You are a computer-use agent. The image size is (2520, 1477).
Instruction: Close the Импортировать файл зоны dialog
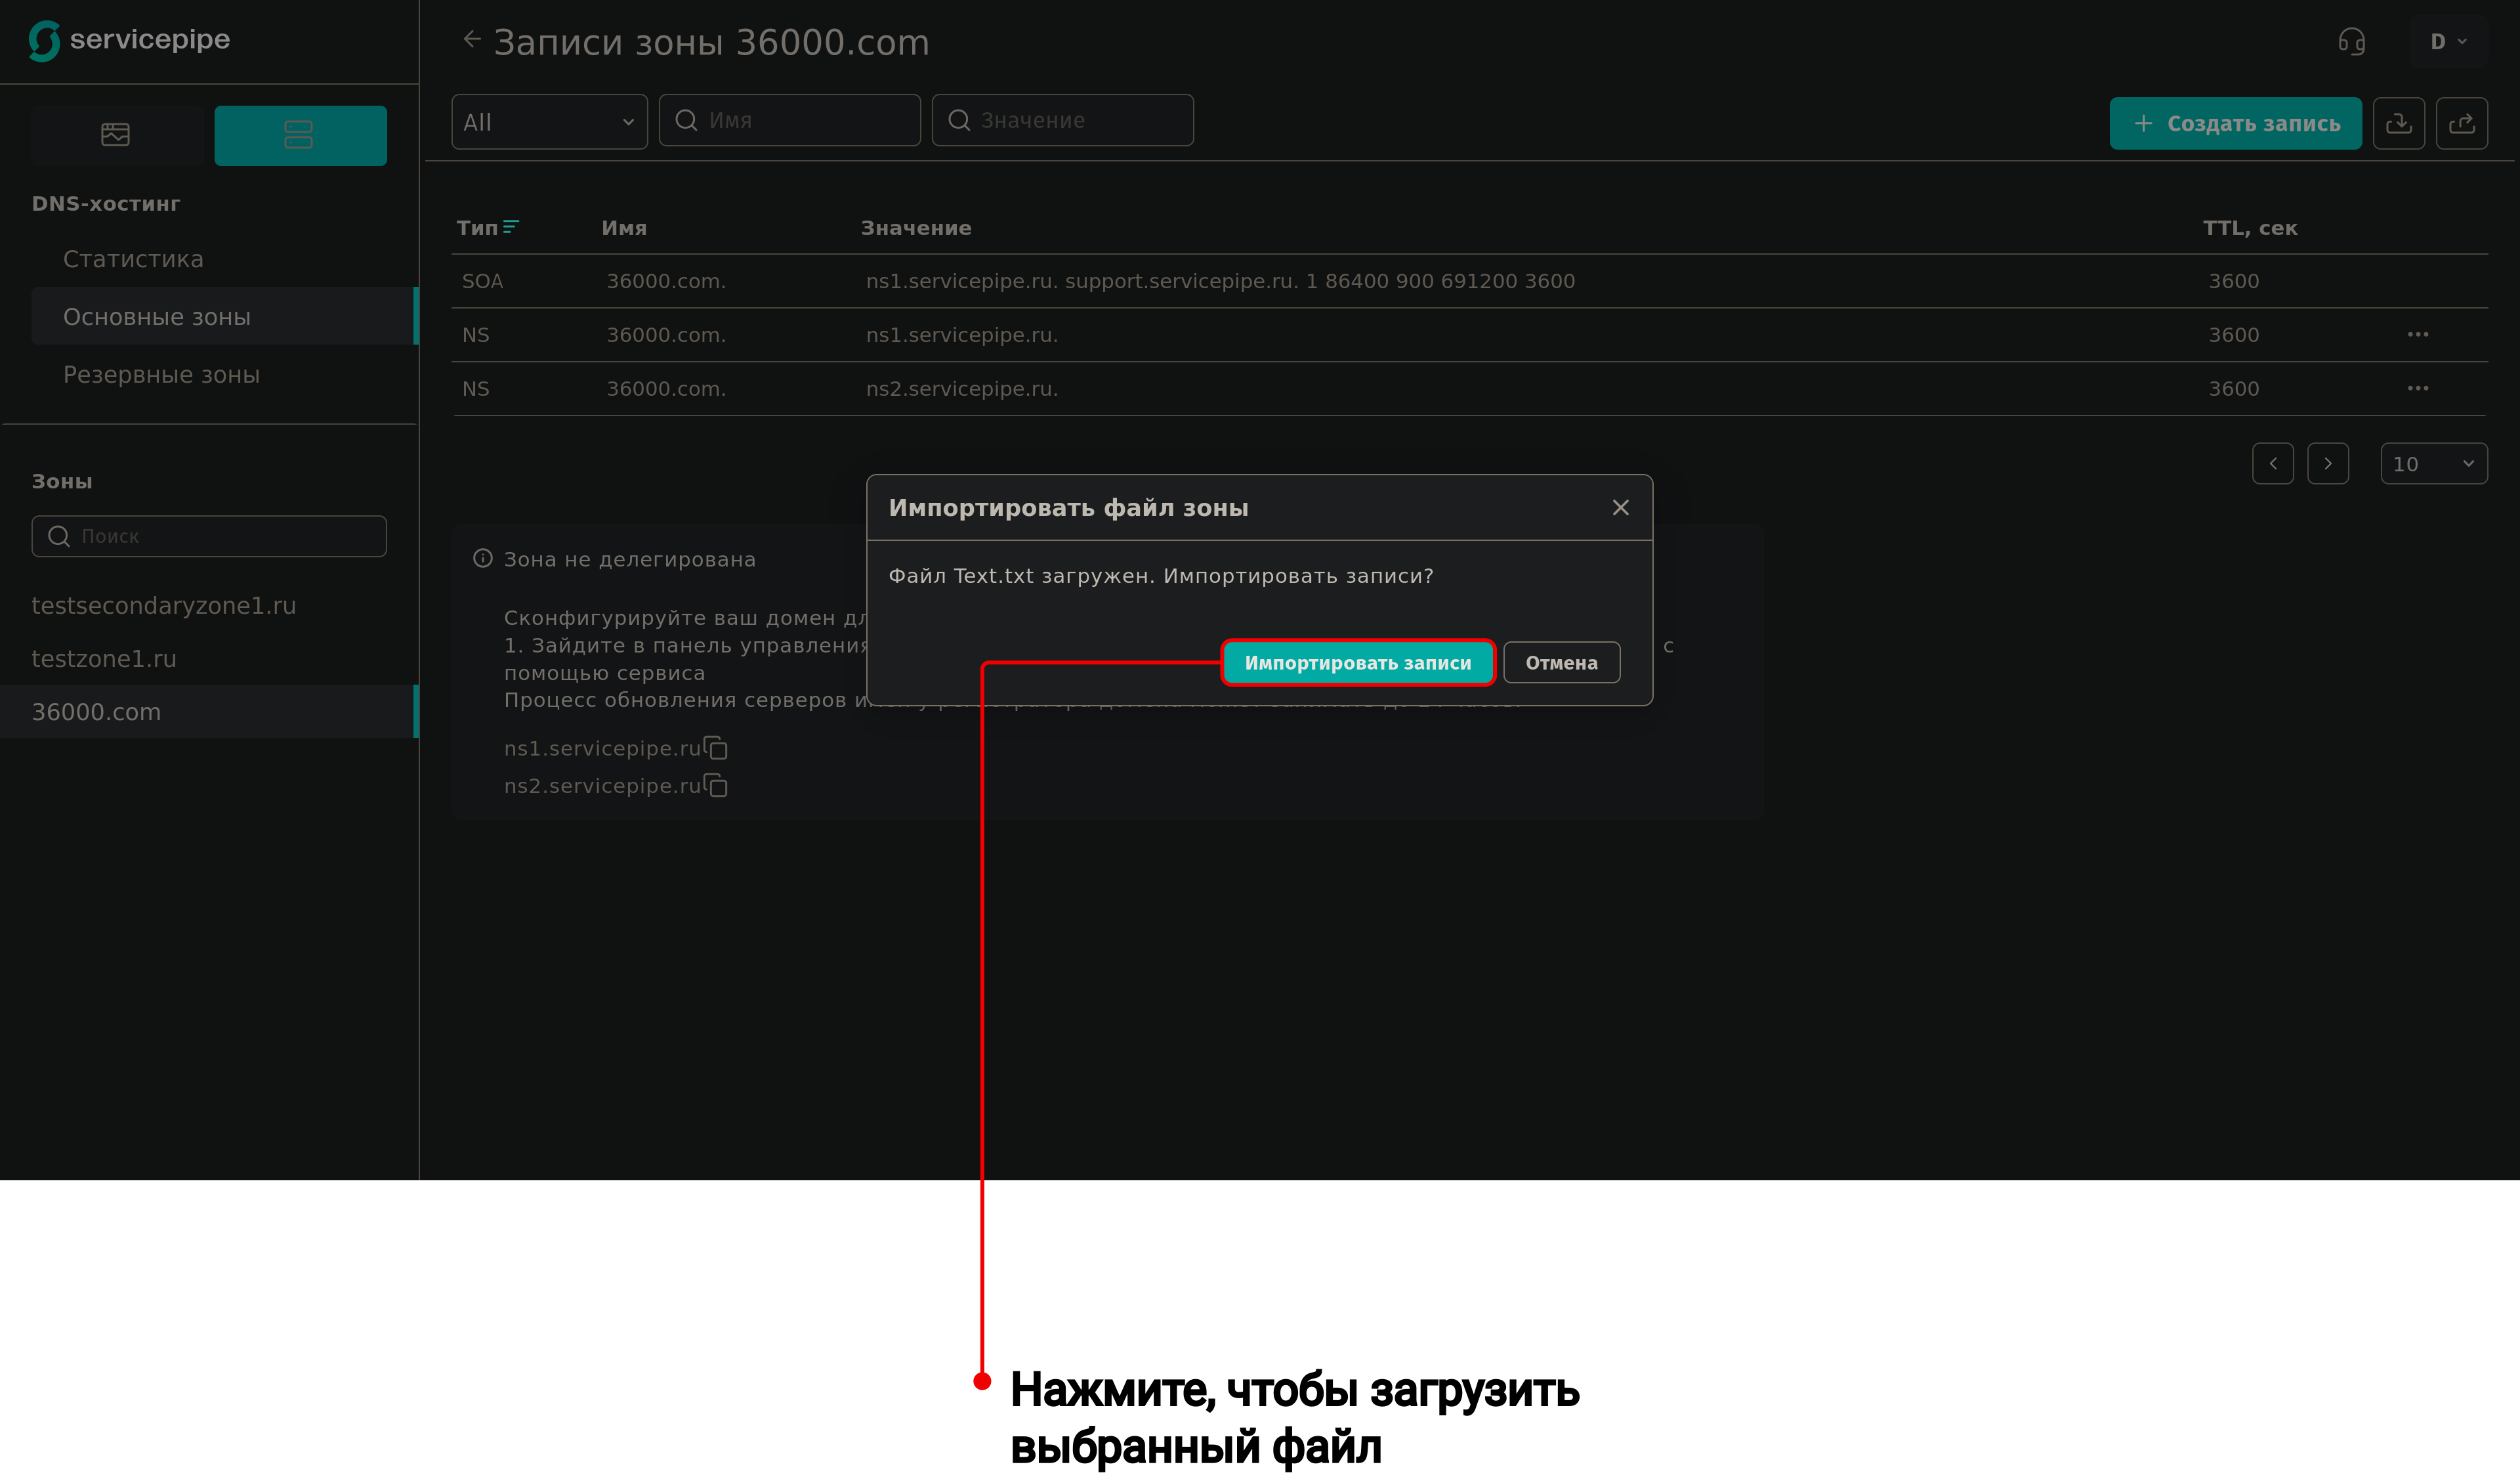1620,508
